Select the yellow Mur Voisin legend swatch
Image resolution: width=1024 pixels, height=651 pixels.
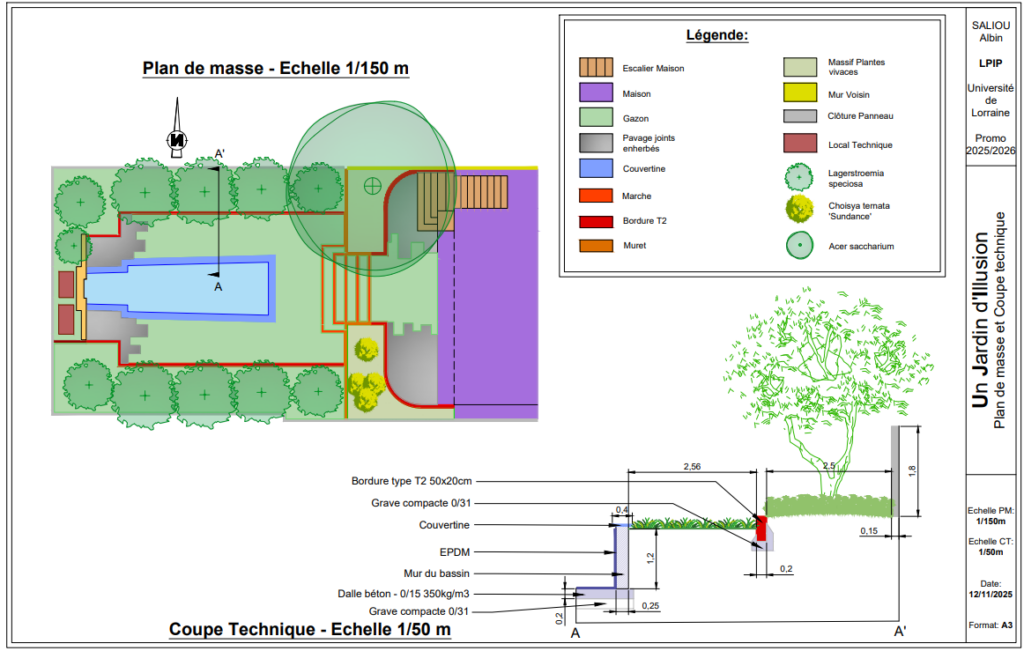click(x=800, y=93)
